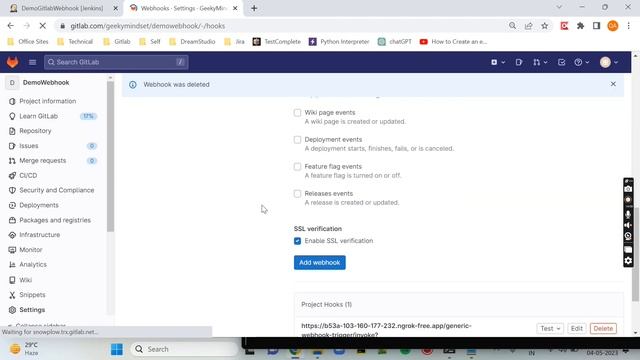Screen dimensions: 640x360
Task: Open the Office Sites bookmark folder
Action: [x=28, y=42]
